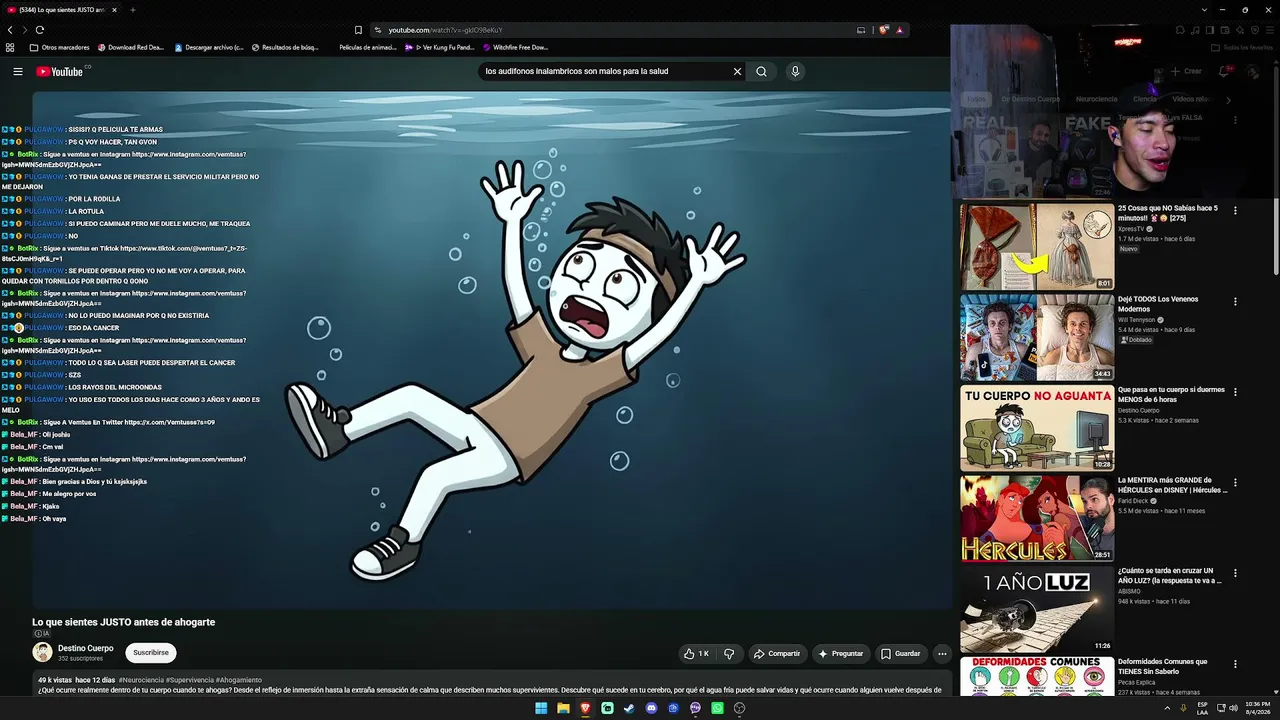The image size is (1280, 720).
Task: Open the Brave browser main menu
Action: tap(1269, 30)
